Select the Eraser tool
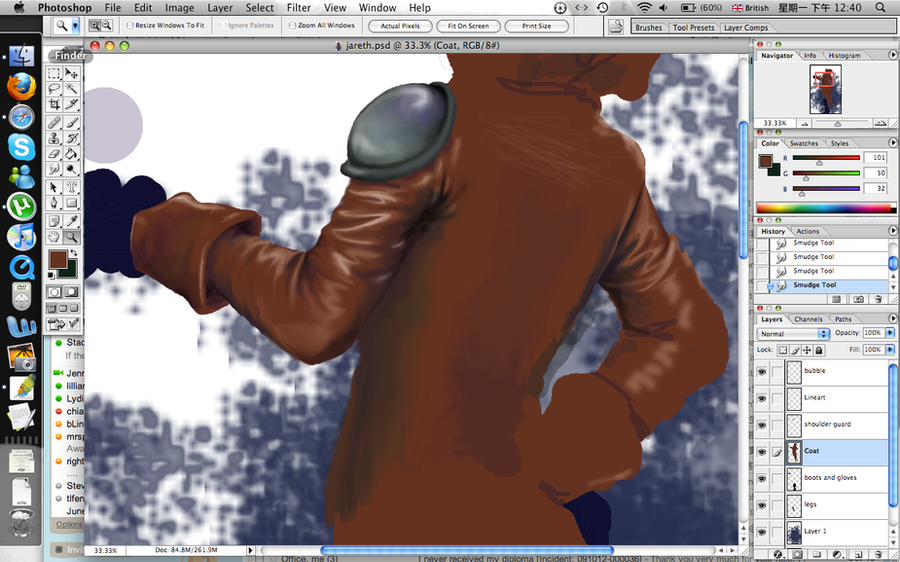The height and width of the screenshot is (562, 900). 54,154
